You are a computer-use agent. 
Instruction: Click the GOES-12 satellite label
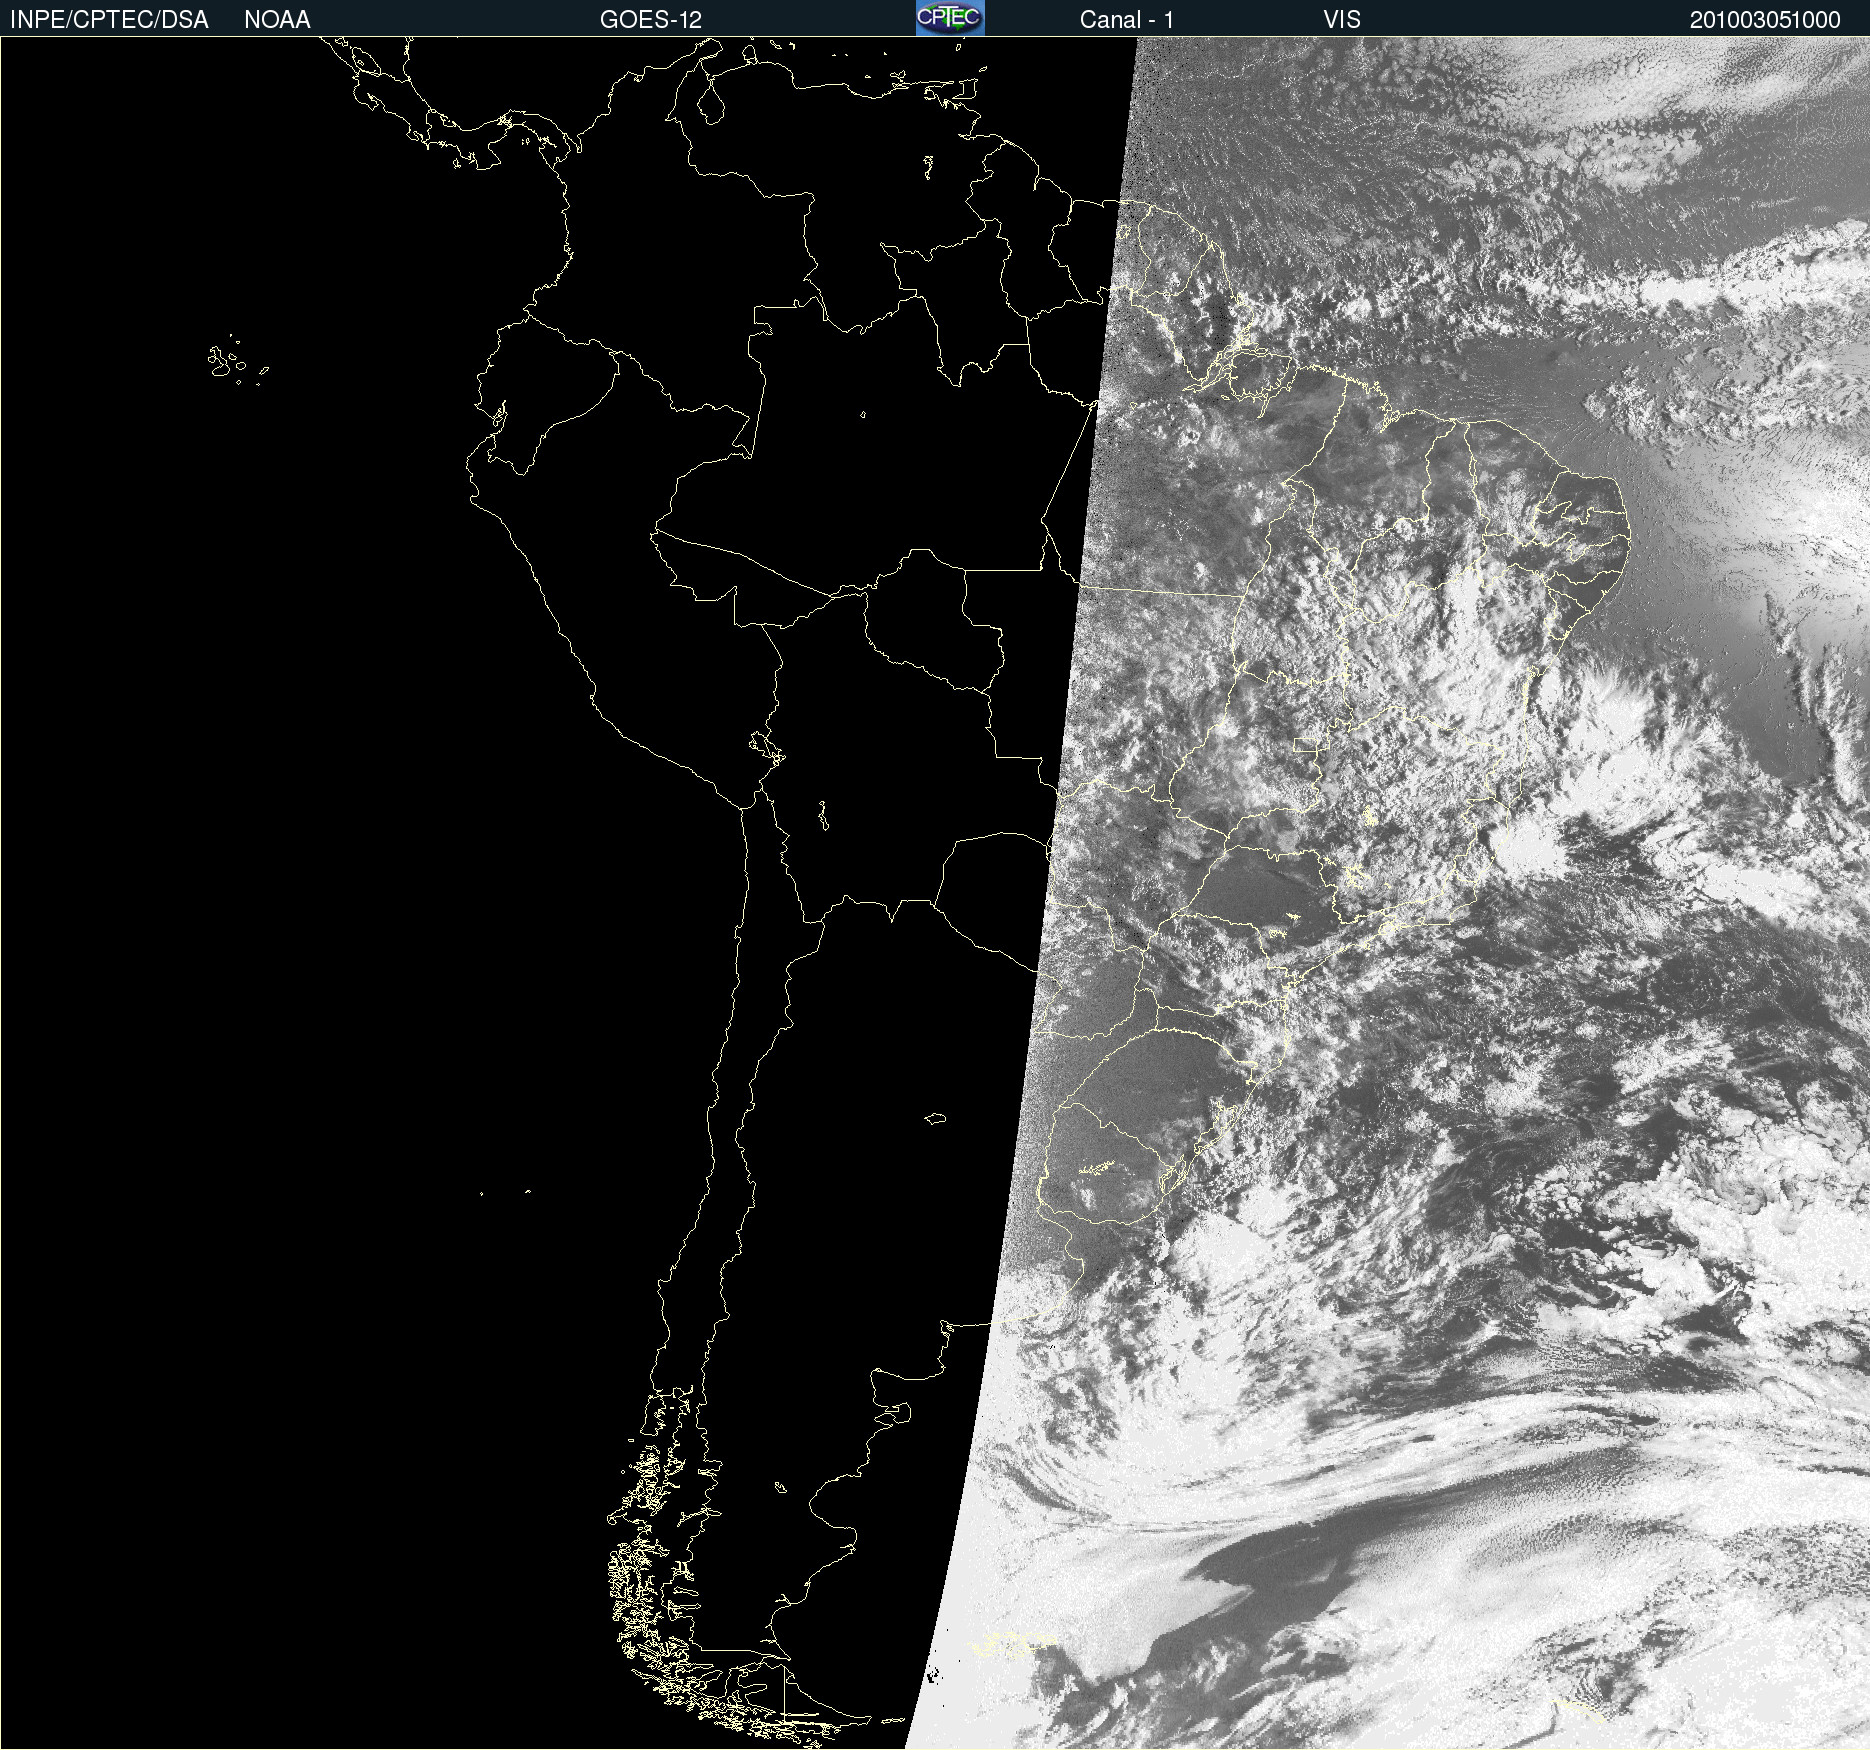coord(651,20)
